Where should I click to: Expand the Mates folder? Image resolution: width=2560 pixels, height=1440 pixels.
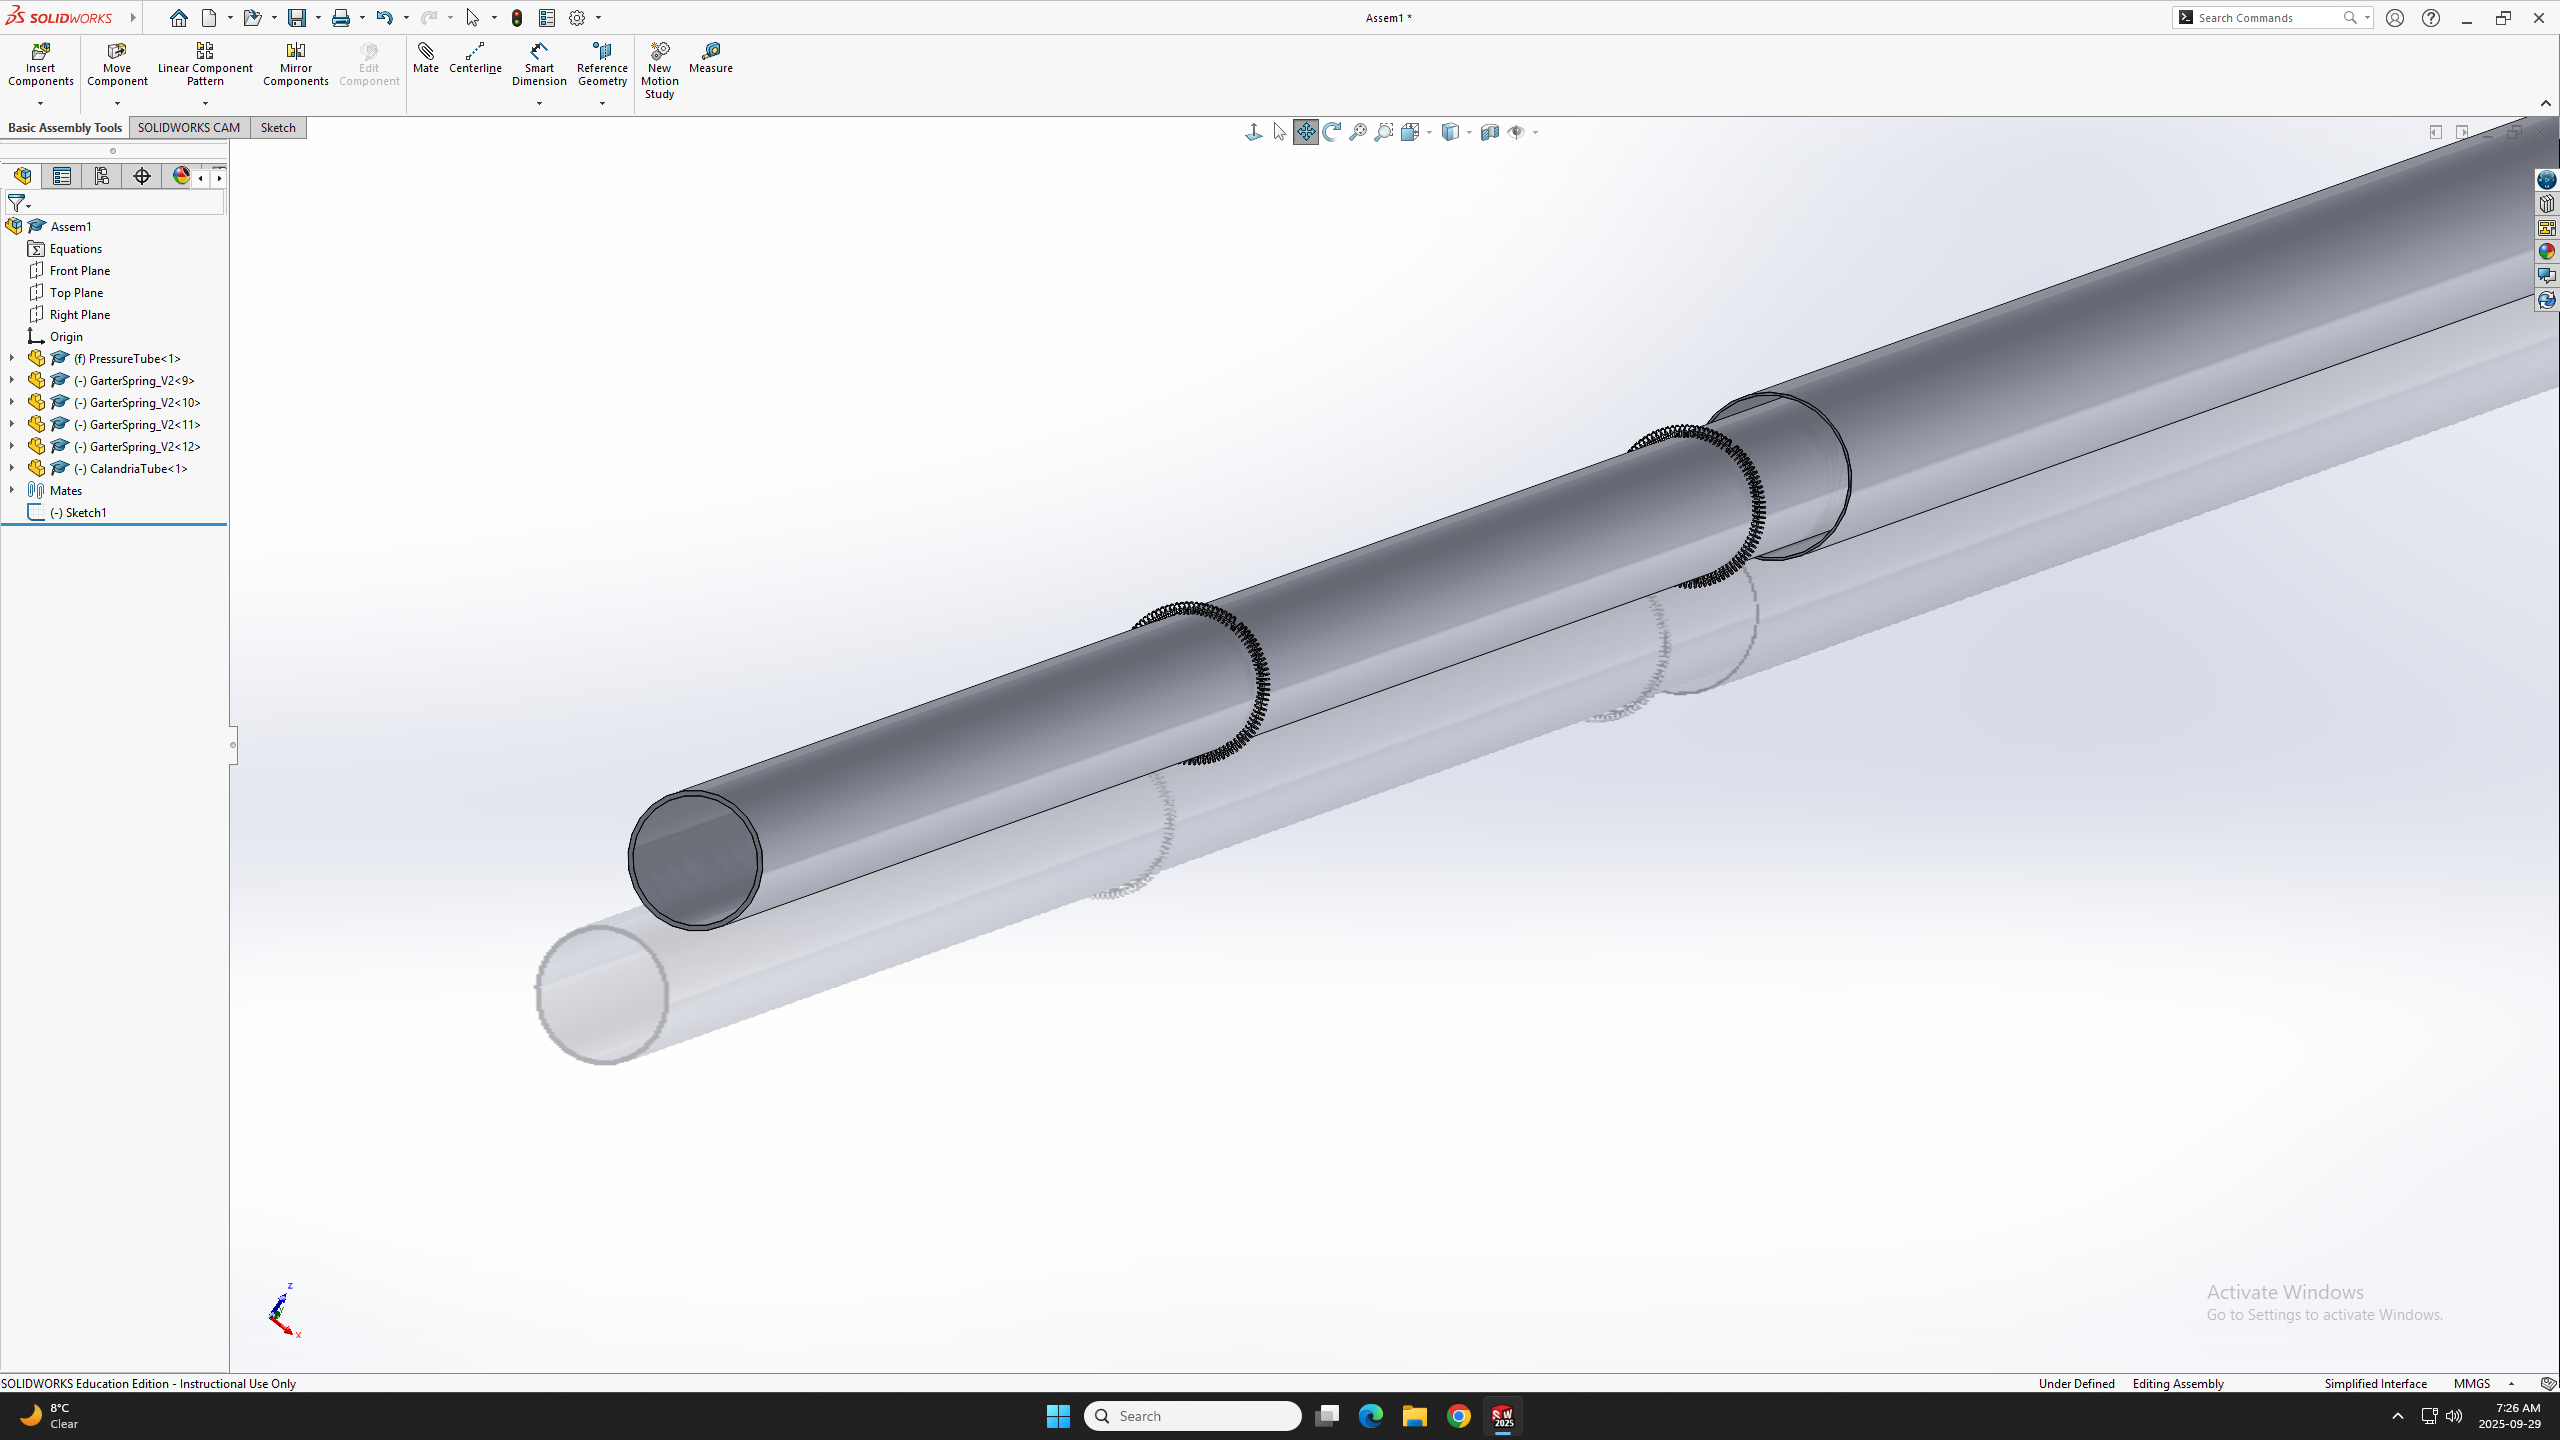click(x=12, y=490)
